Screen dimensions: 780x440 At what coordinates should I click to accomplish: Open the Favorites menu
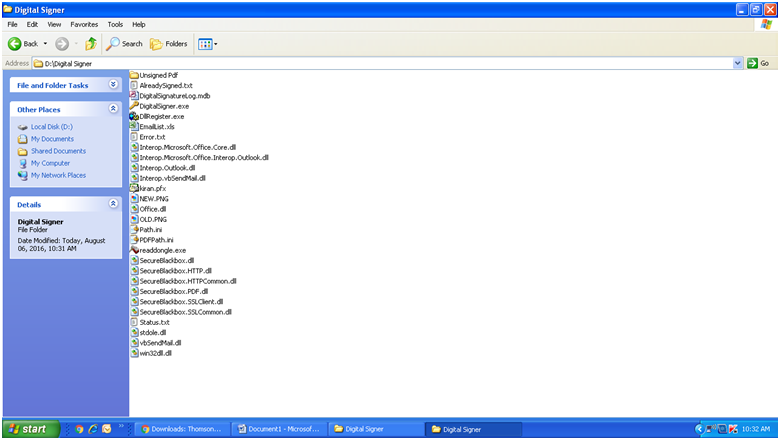pos(84,24)
